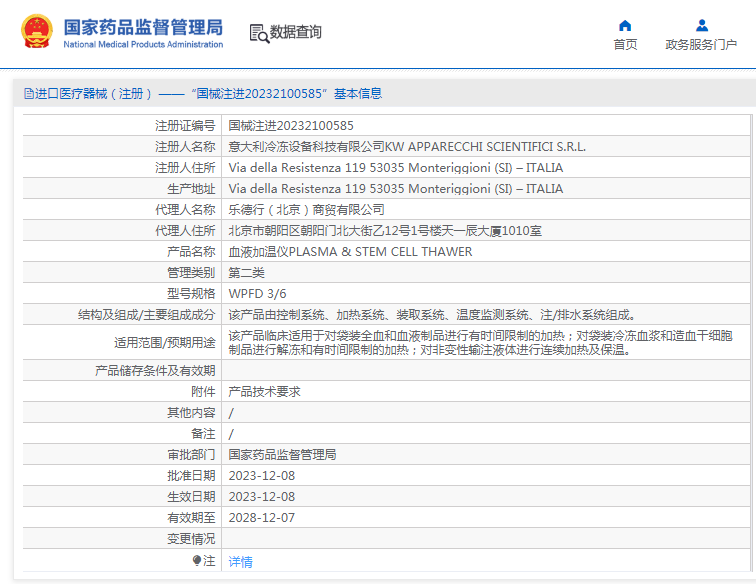Click the 产品储存条件及有效期 label
Image resolution: width=756 pixels, height=584 pixels.
[155, 371]
